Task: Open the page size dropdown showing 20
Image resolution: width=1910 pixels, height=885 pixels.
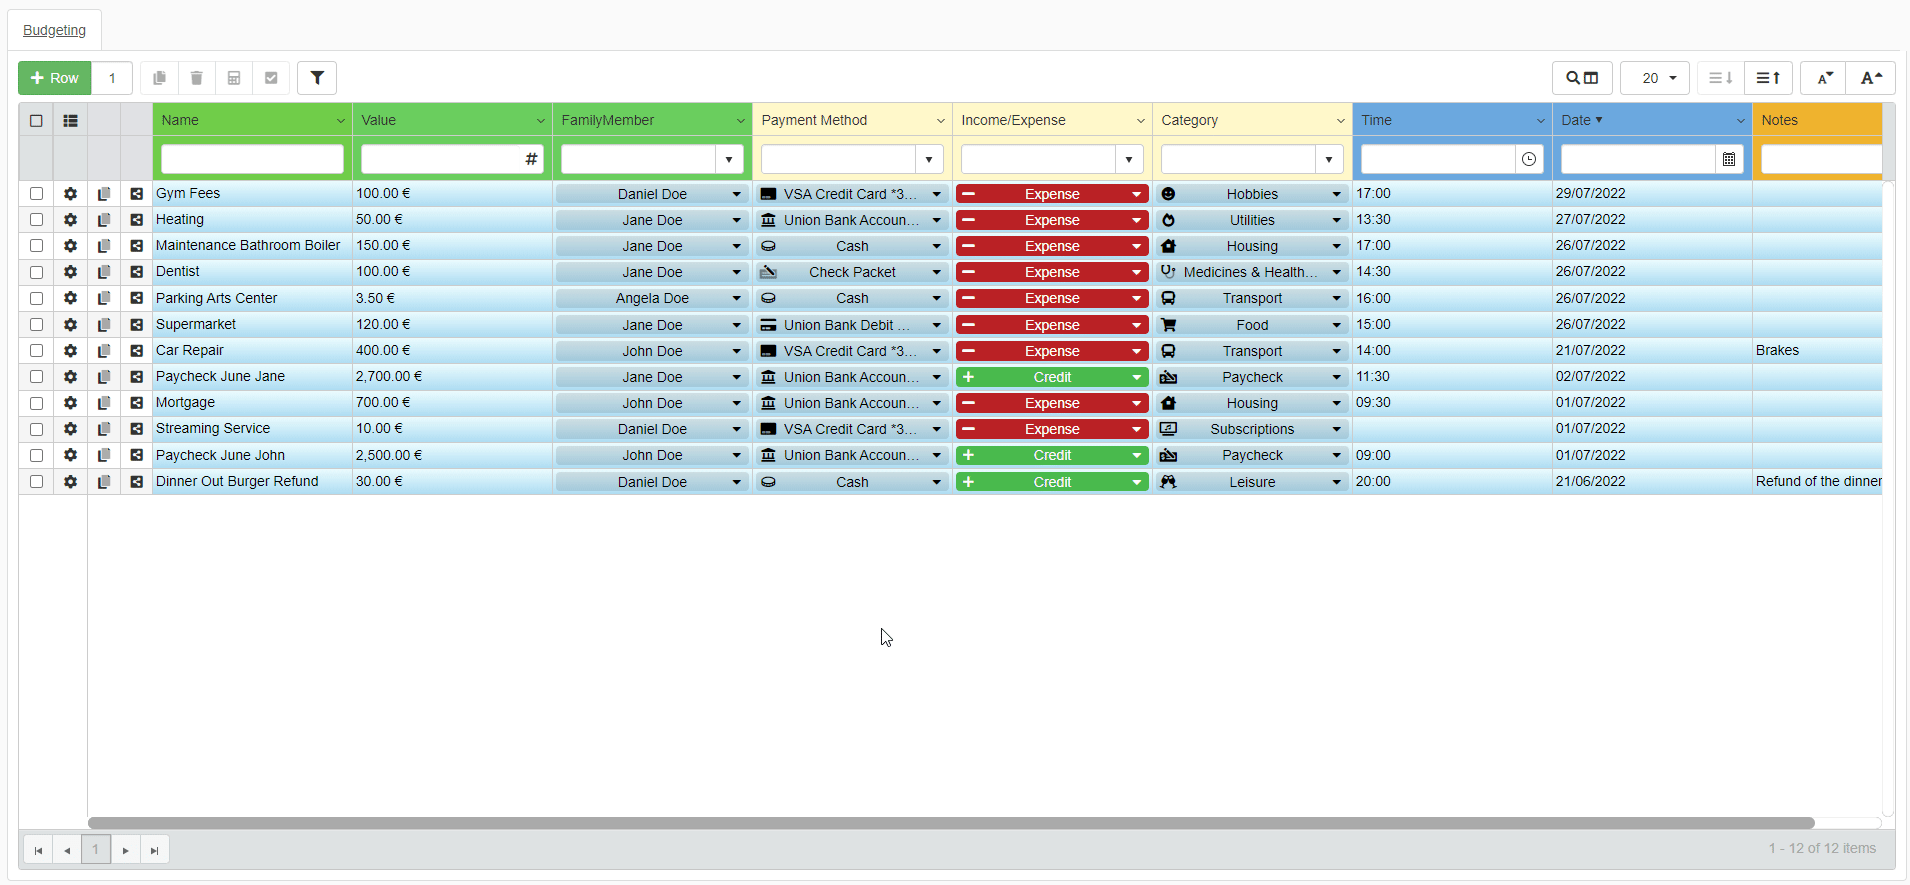Action: 1655,78
